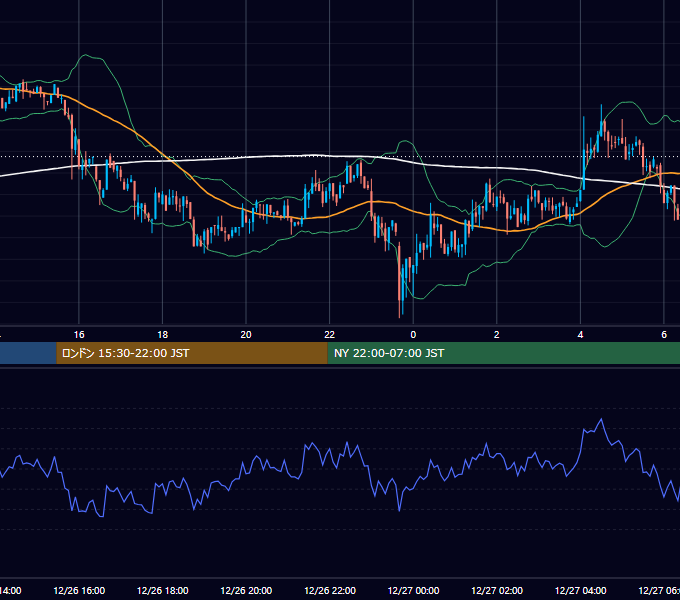Click the 22 hour label on the price chart axis

[330, 335]
